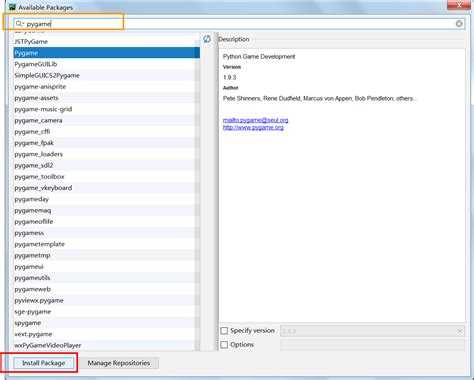Select pygametmp package
Screen dimensions: 474x380
(x=107, y=255)
